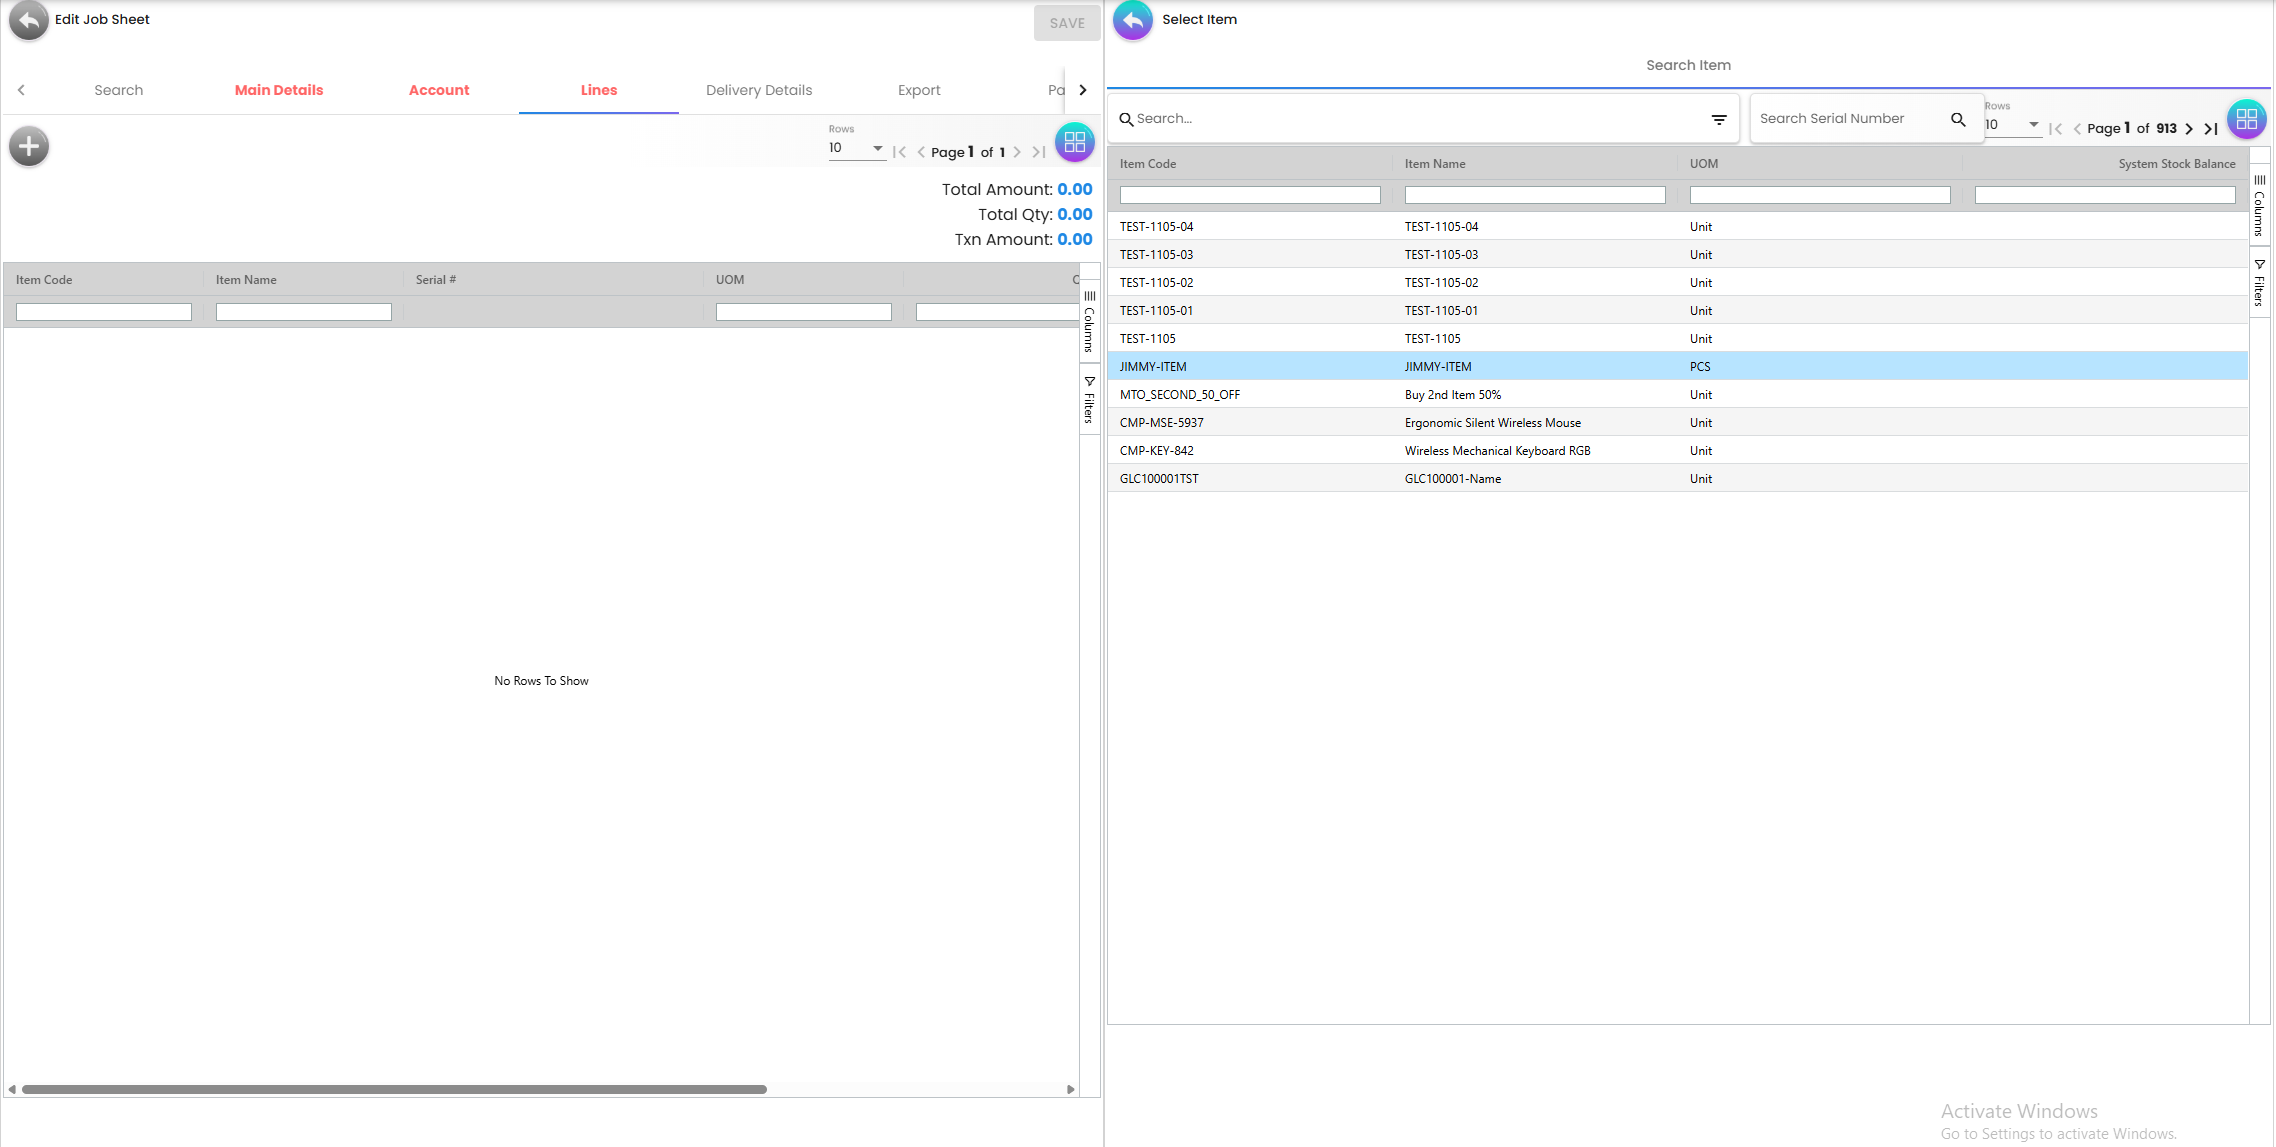
Task: Click Lines scrollbar right arrow
Action: click(1071, 1089)
